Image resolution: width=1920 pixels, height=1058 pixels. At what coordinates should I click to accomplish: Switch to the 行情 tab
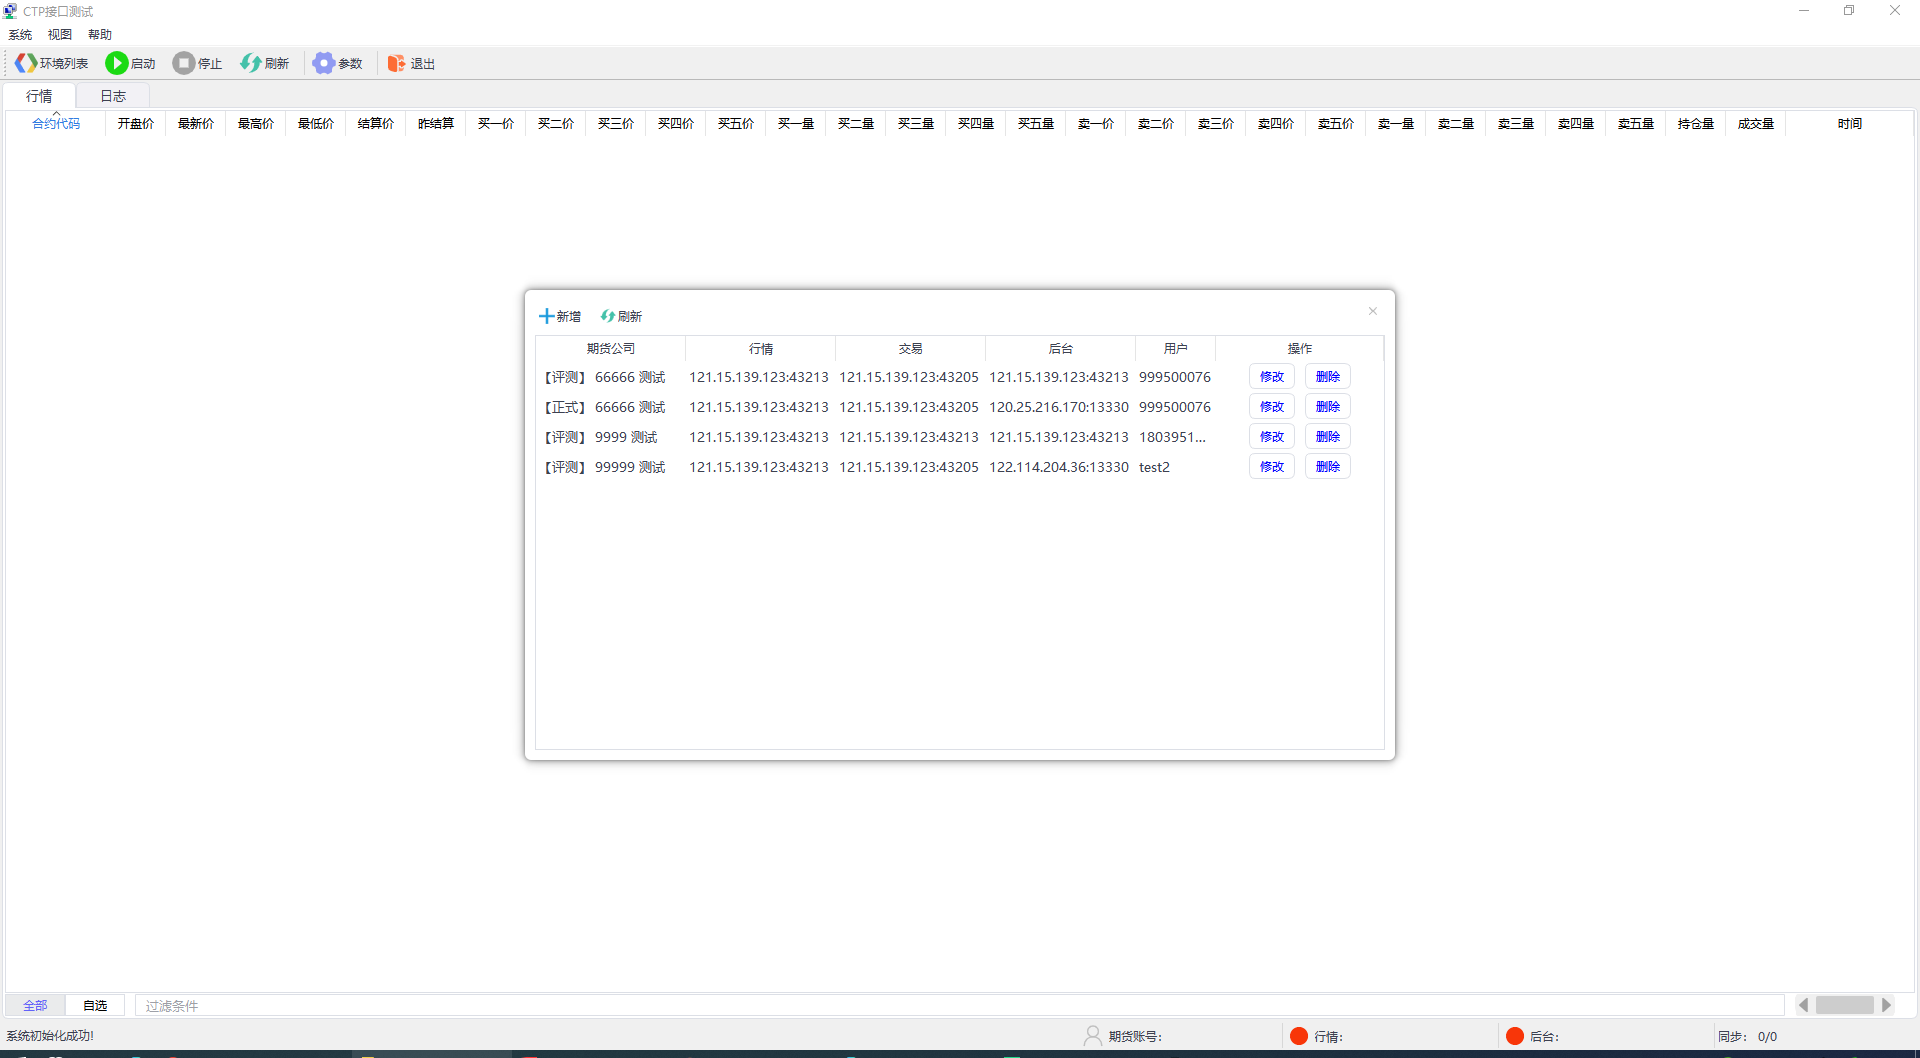pyautogui.click(x=39, y=96)
